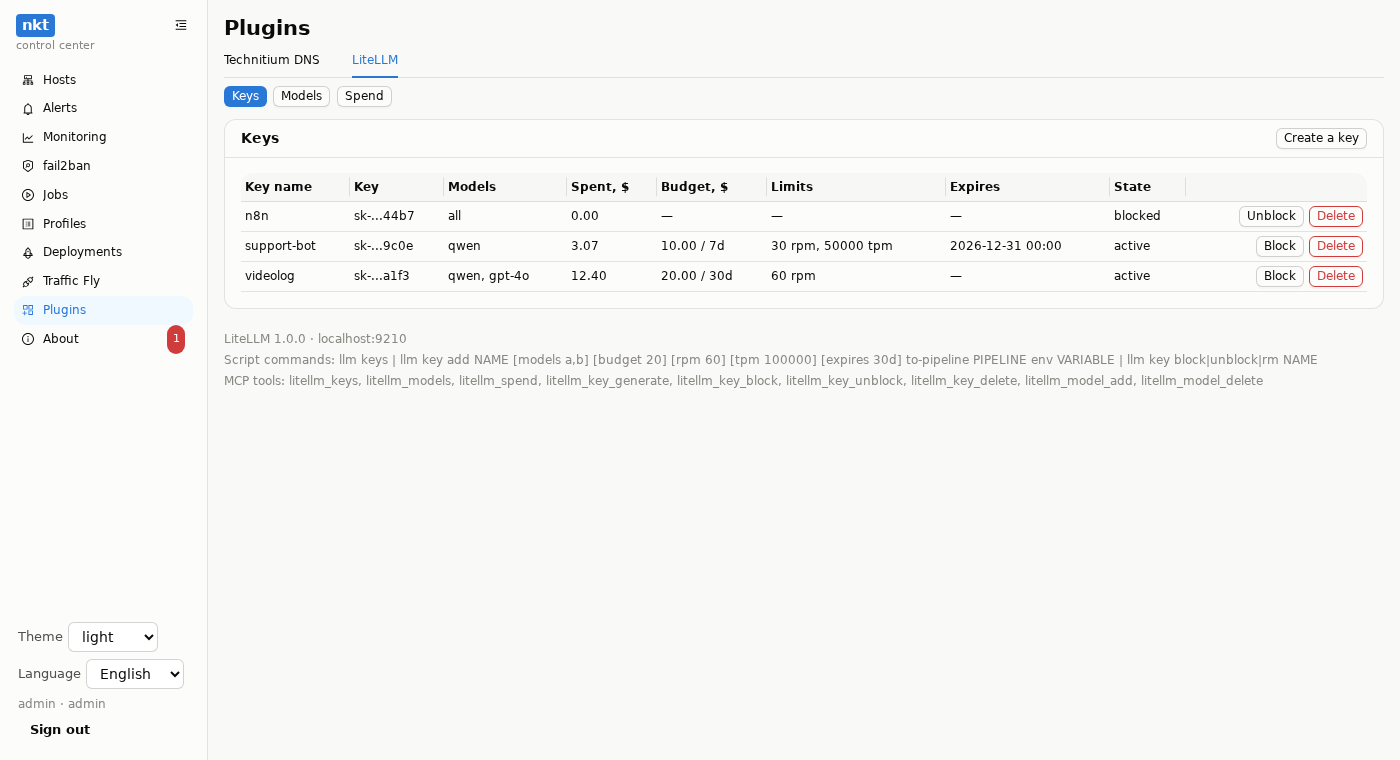Open the Hosts page from sidebar

[x=104, y=80]
